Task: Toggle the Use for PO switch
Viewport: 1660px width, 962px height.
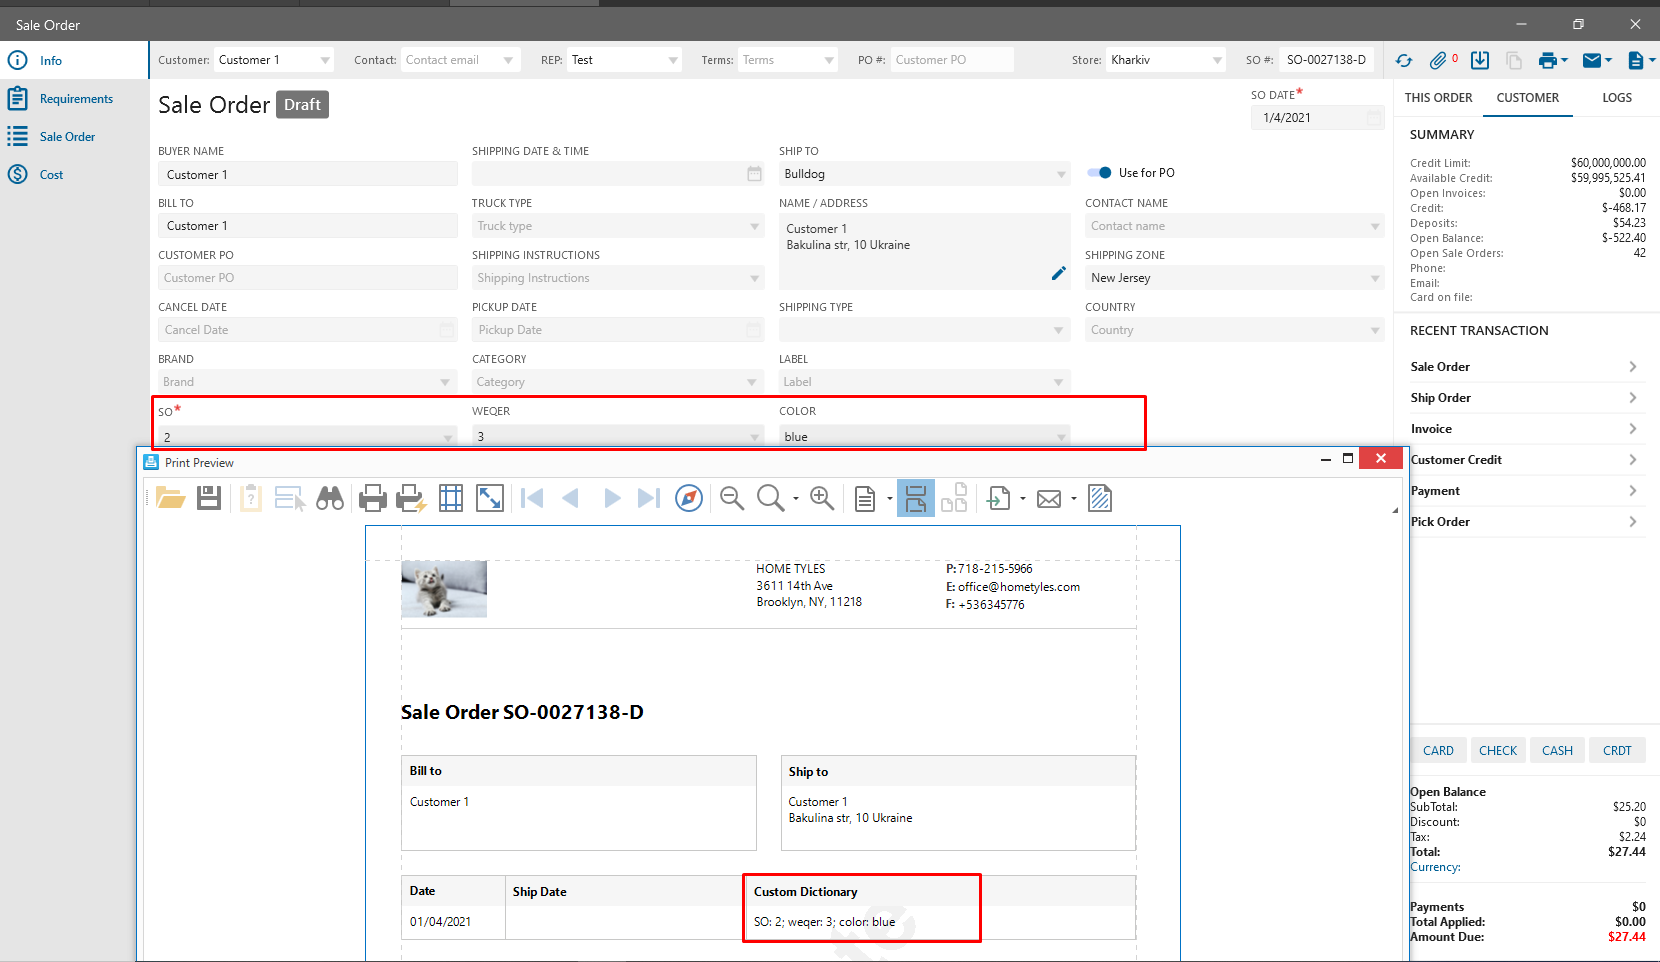Action: [1100, 173]
